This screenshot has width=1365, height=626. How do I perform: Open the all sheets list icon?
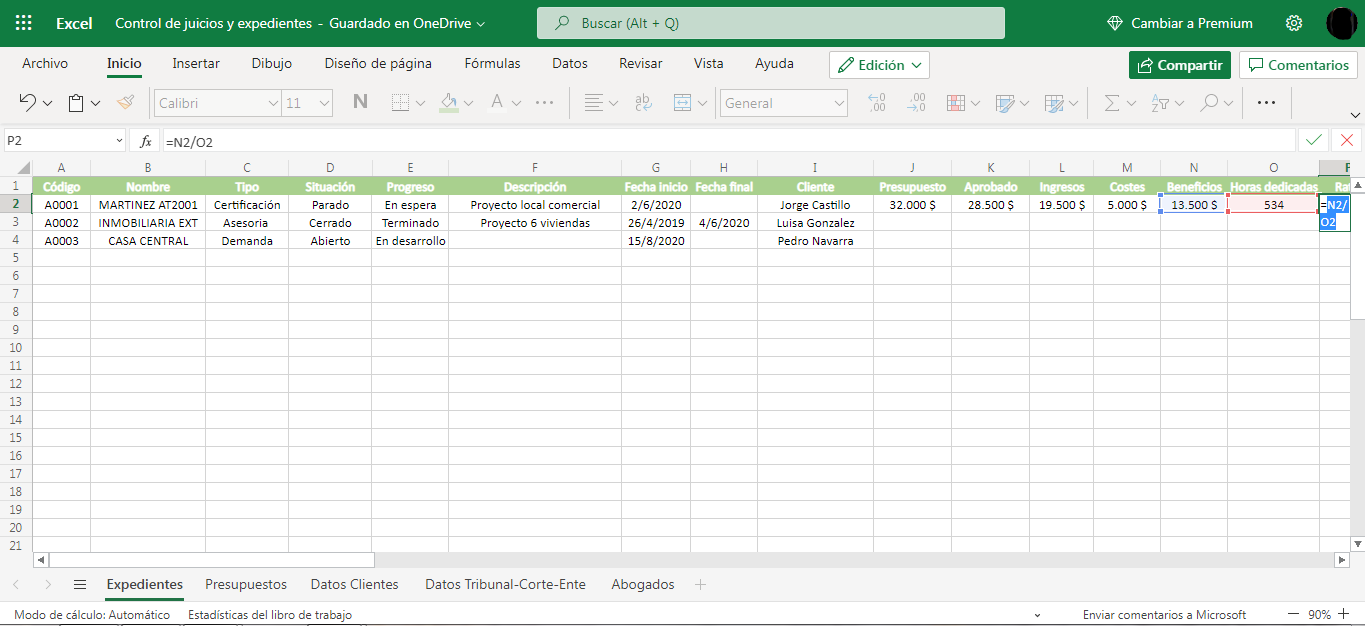(x=80, y=584)
